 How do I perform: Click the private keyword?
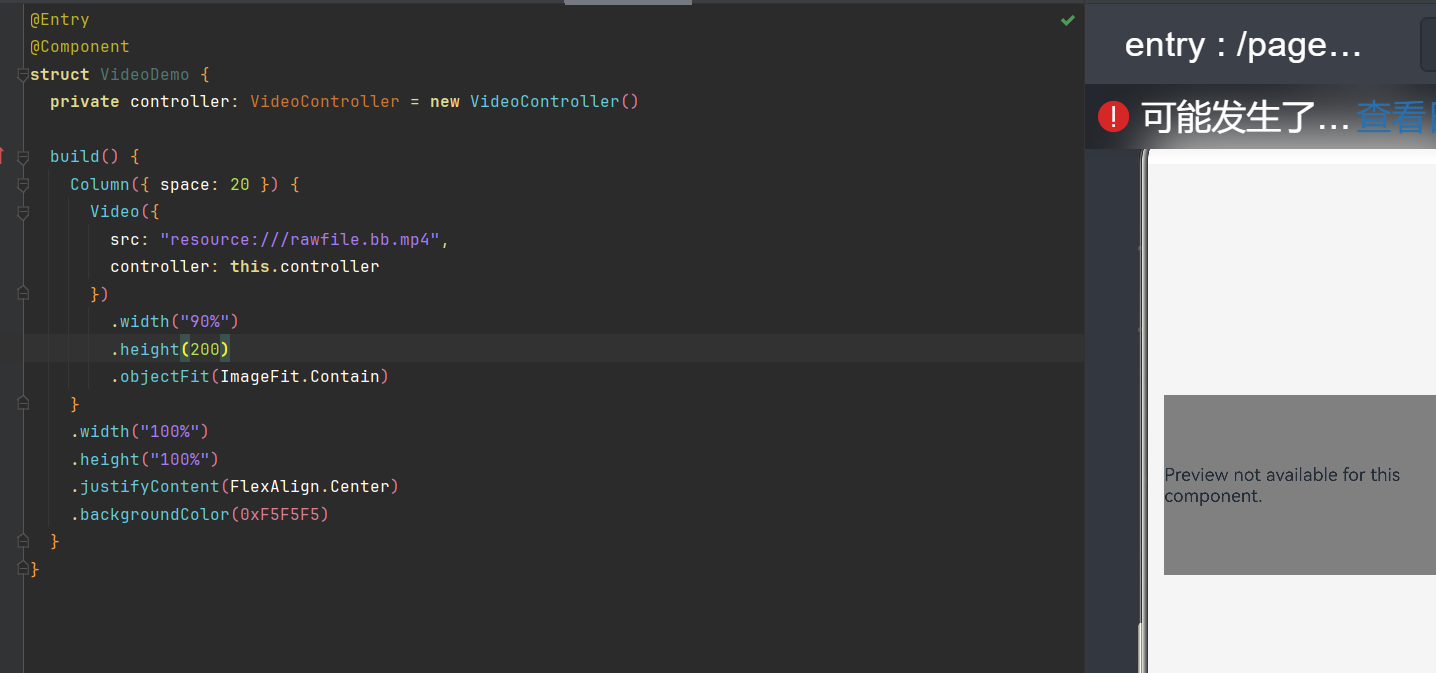(85, 102)
